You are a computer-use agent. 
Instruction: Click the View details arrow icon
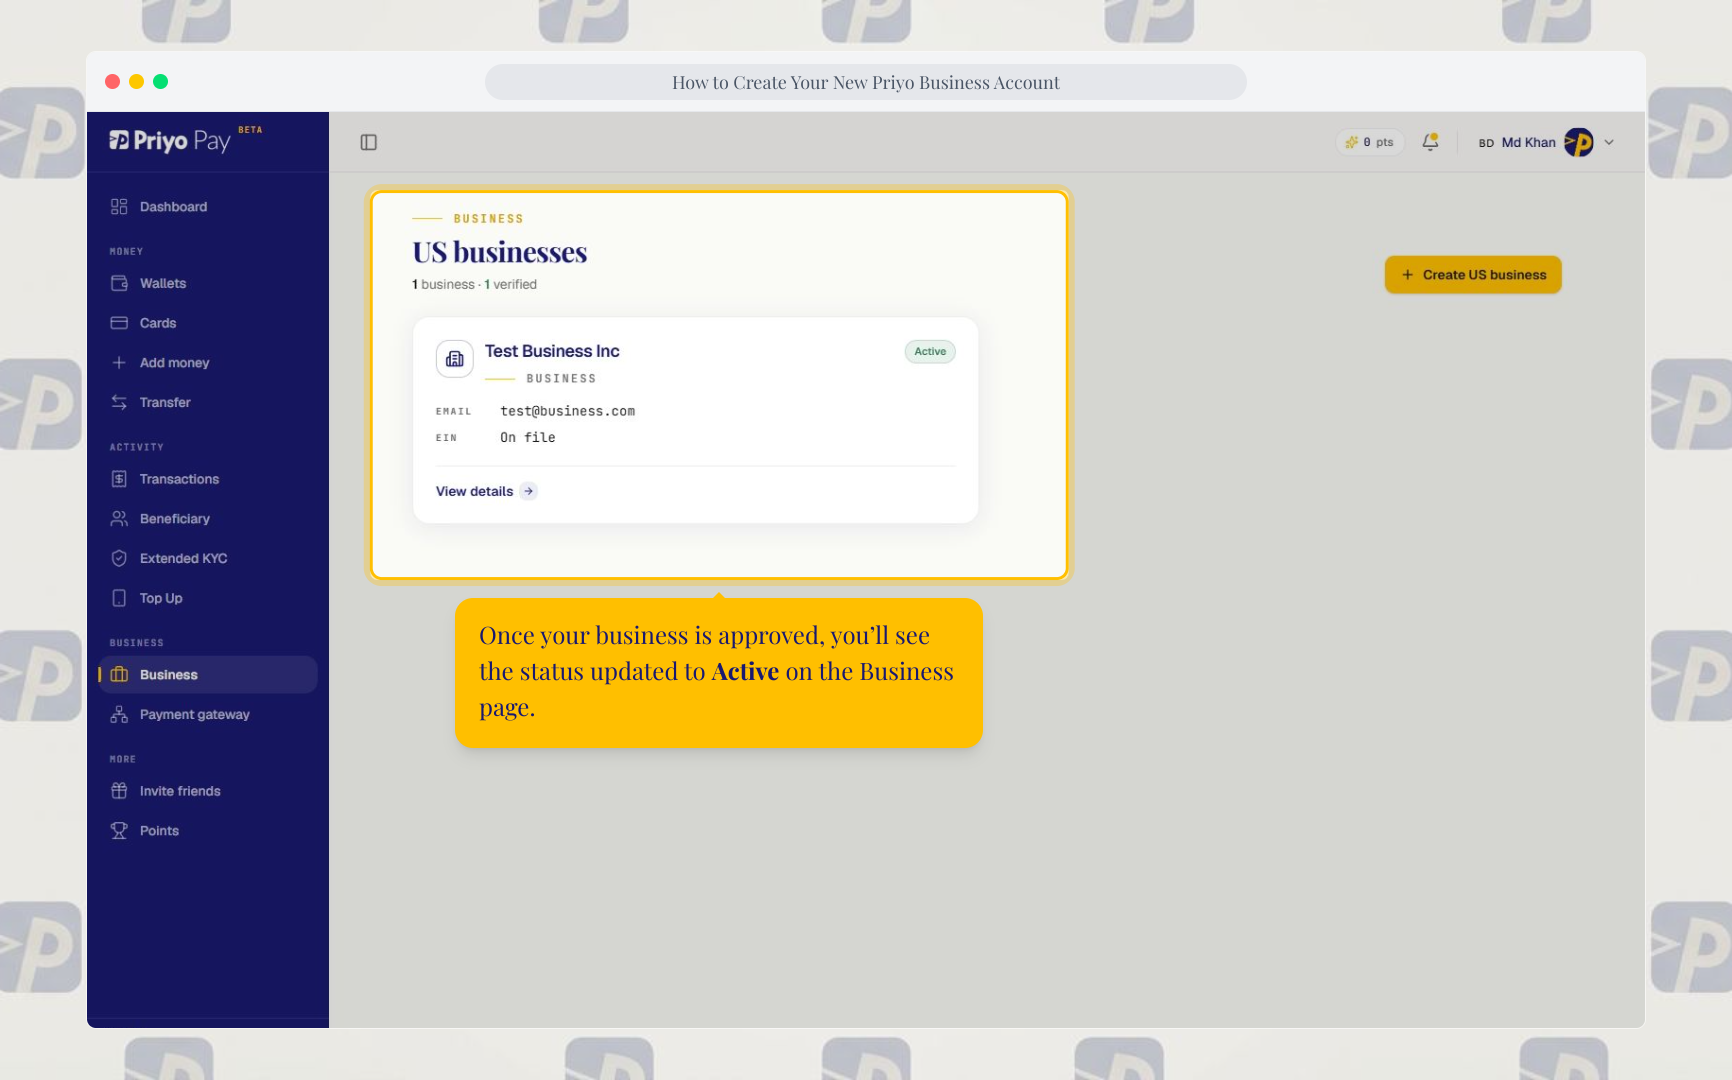pos(529,491)
